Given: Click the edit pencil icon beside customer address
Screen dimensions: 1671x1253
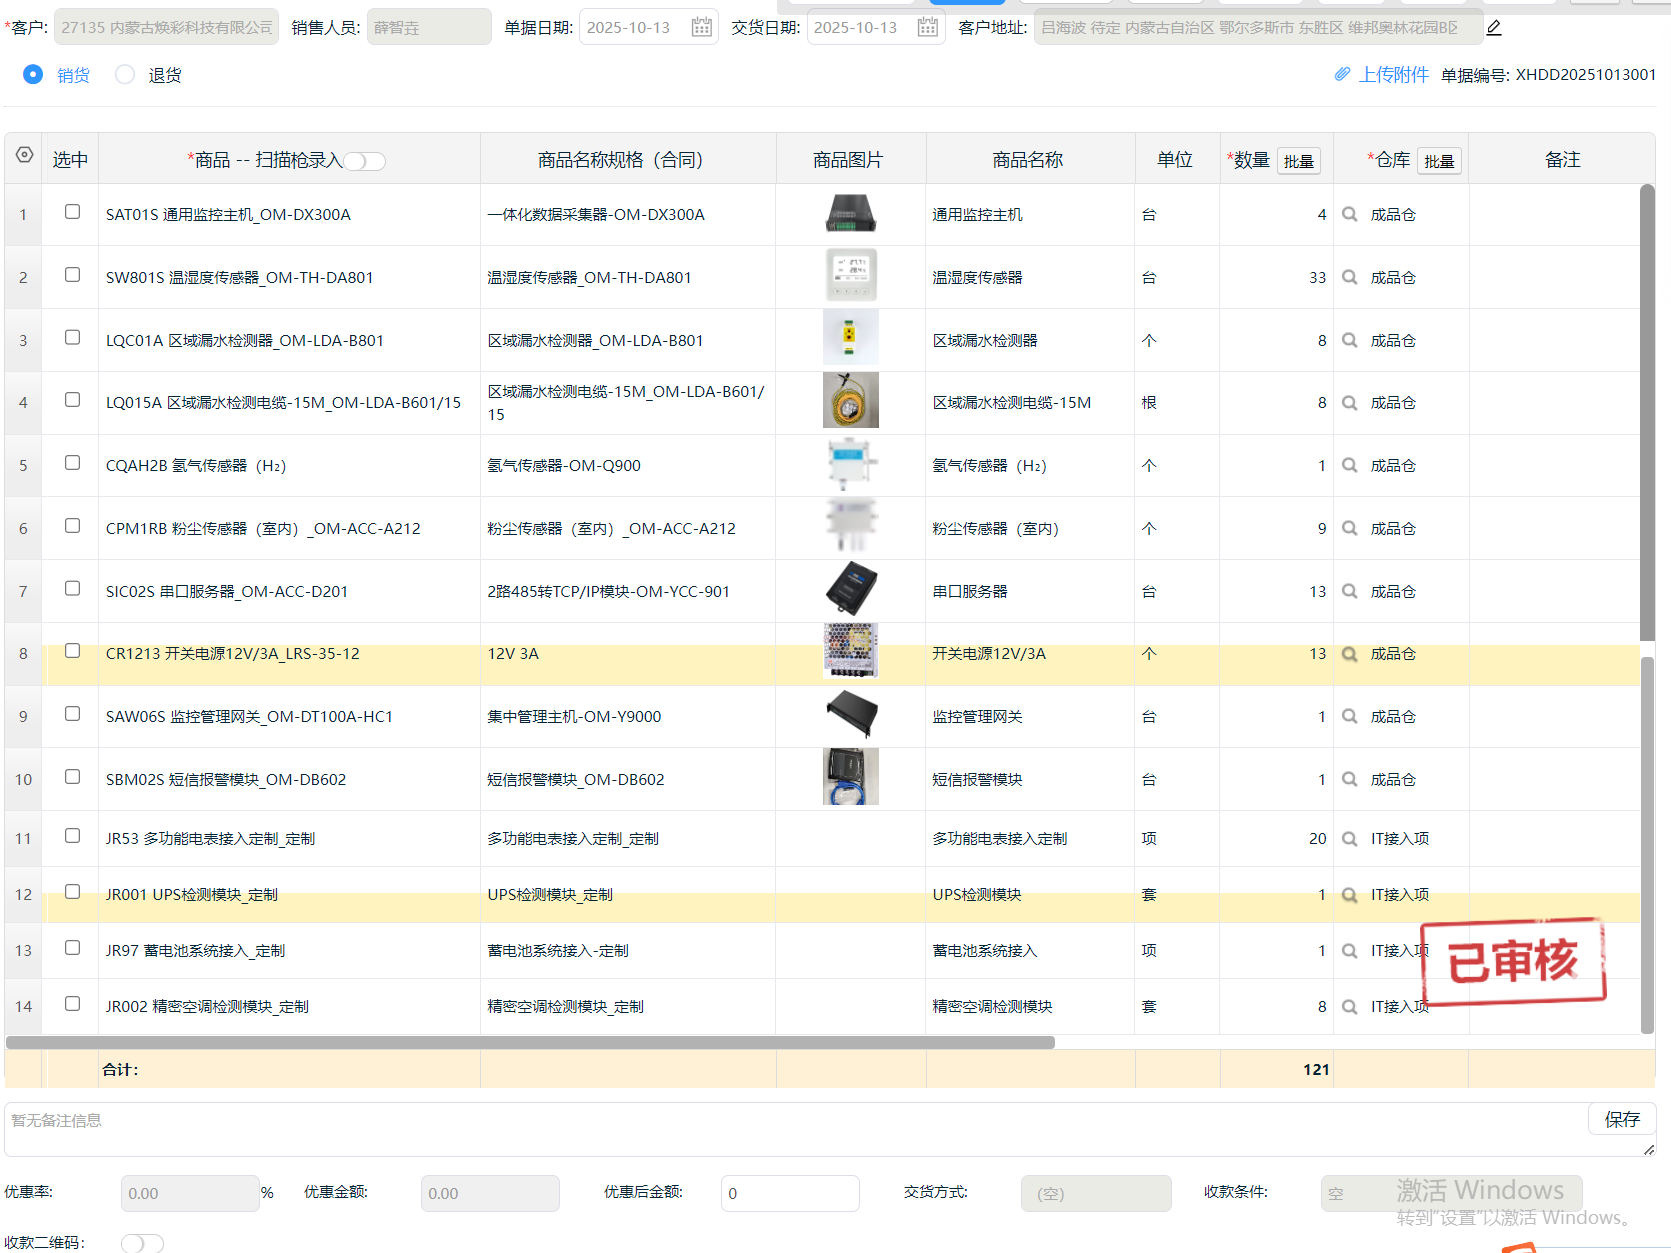Looking at the screenshot, I should pyautogui.click(x=1494, y=28).
